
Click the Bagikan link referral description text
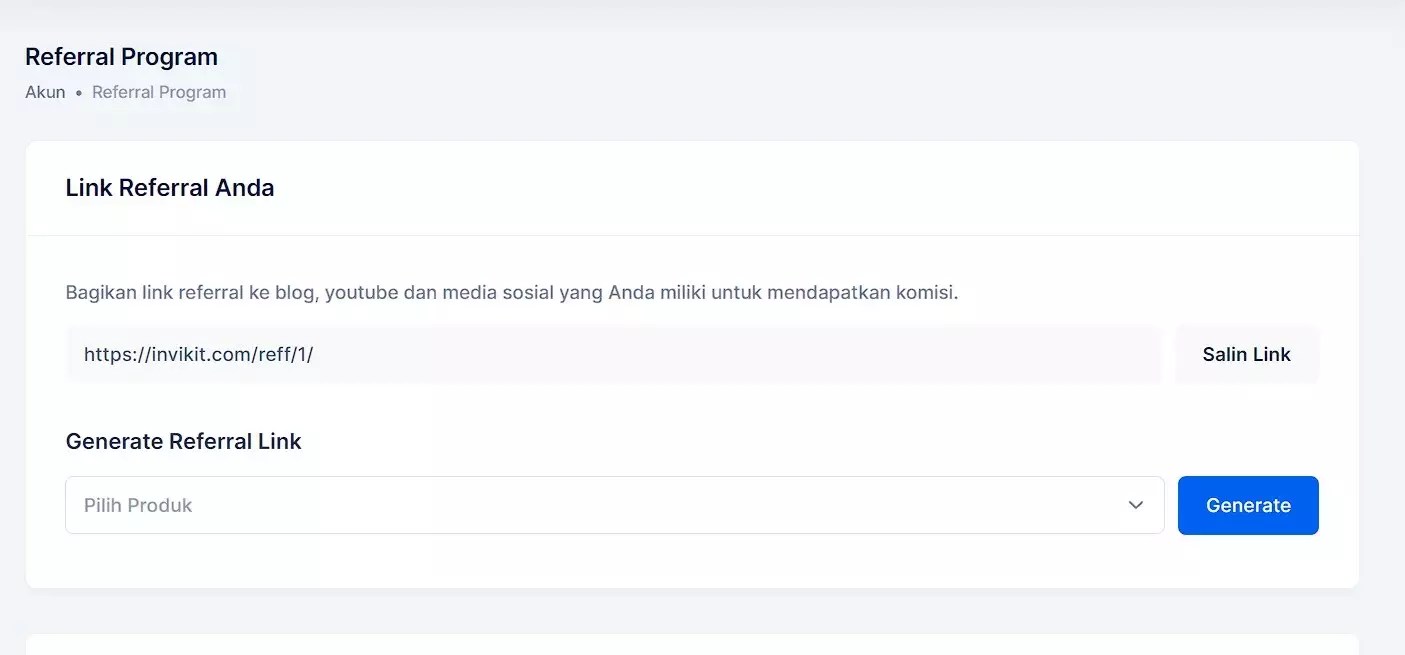coord(512,293)
